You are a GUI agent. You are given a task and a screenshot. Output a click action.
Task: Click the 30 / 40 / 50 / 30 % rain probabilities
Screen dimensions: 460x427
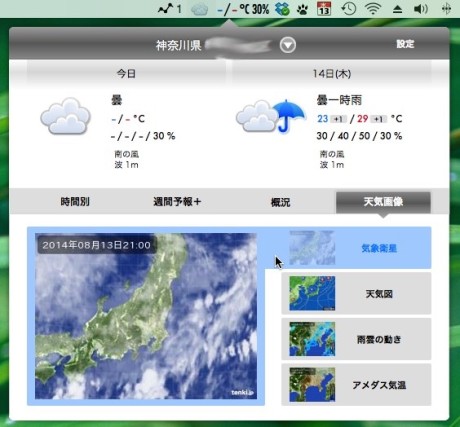[359, 136]
